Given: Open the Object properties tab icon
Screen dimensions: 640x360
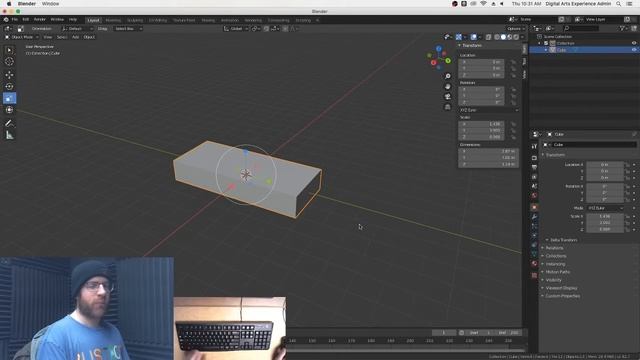Looking at the screenshot, I should pyautogui.click(x=534, y=207).
